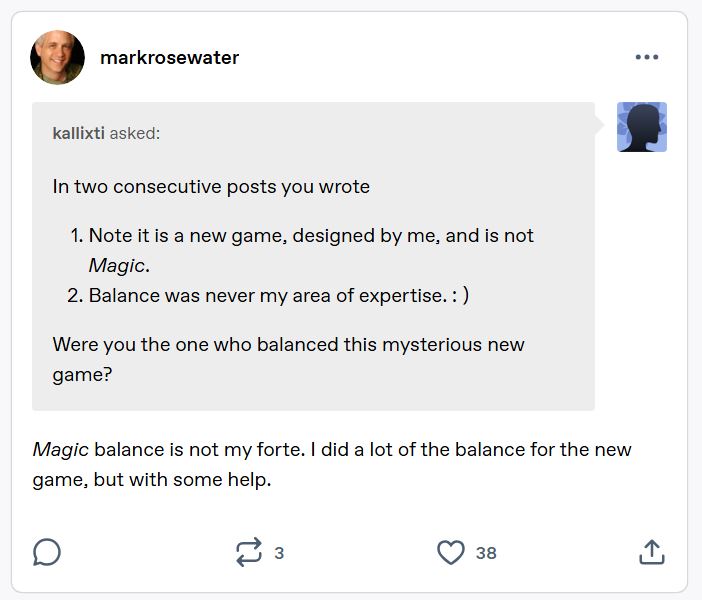Image resolution: width=702 pixels, height=600 pixels.
Task: Click italic 'Magic' in the quoted list
Action: (117, 265)
